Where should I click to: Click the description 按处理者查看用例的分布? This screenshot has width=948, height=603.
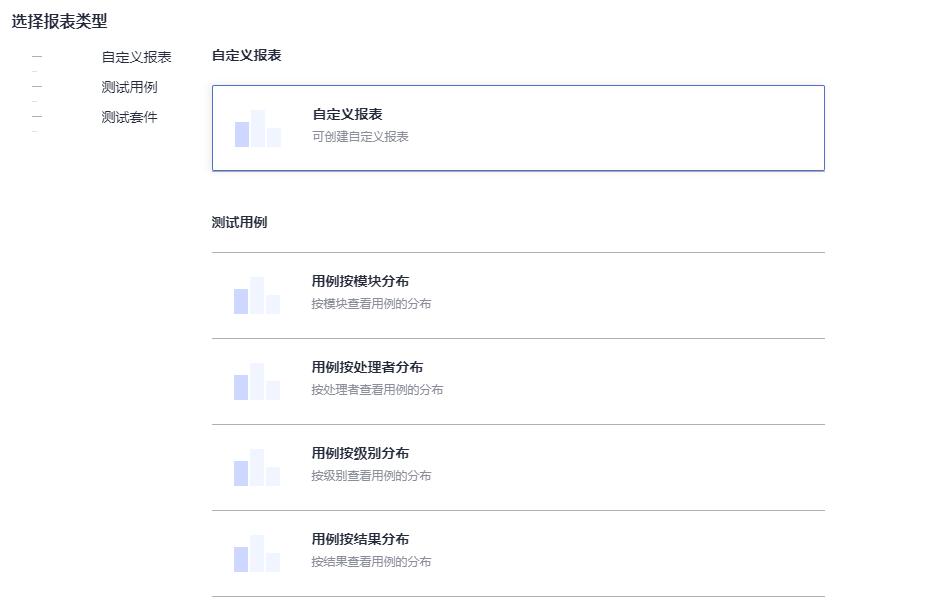click(x=377, y=389)
